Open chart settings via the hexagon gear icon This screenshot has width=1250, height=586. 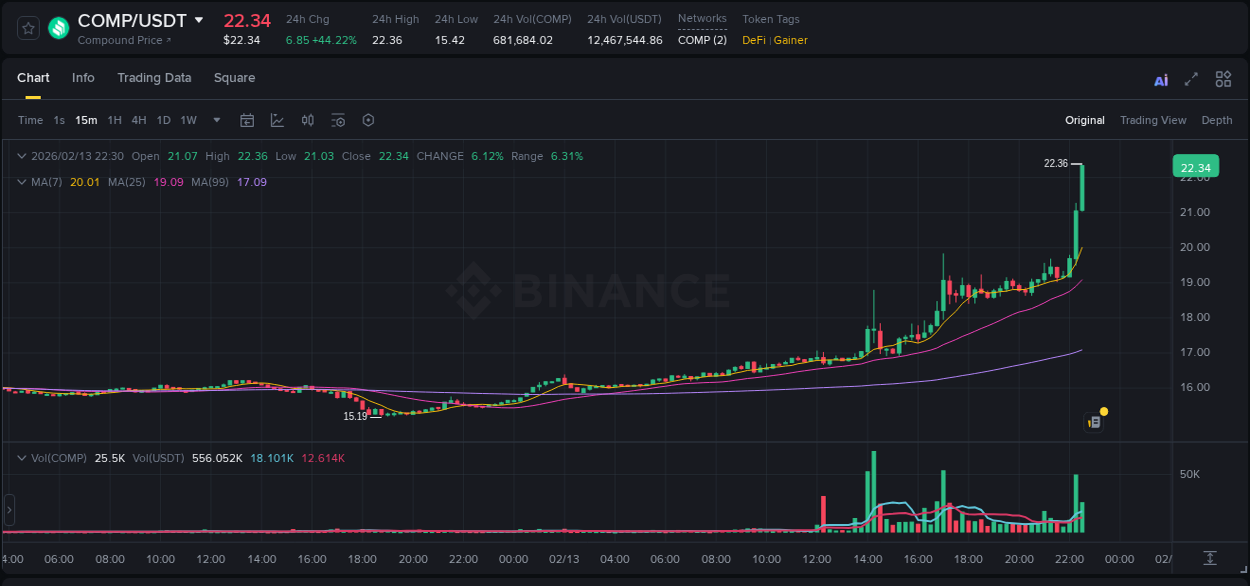pyautogui.click(x=368, y=120)
